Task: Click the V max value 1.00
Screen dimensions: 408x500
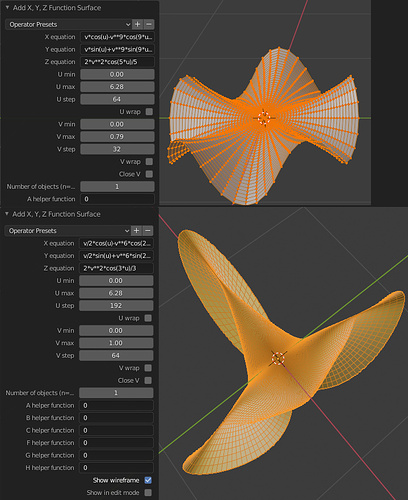Action: (116, 343)
